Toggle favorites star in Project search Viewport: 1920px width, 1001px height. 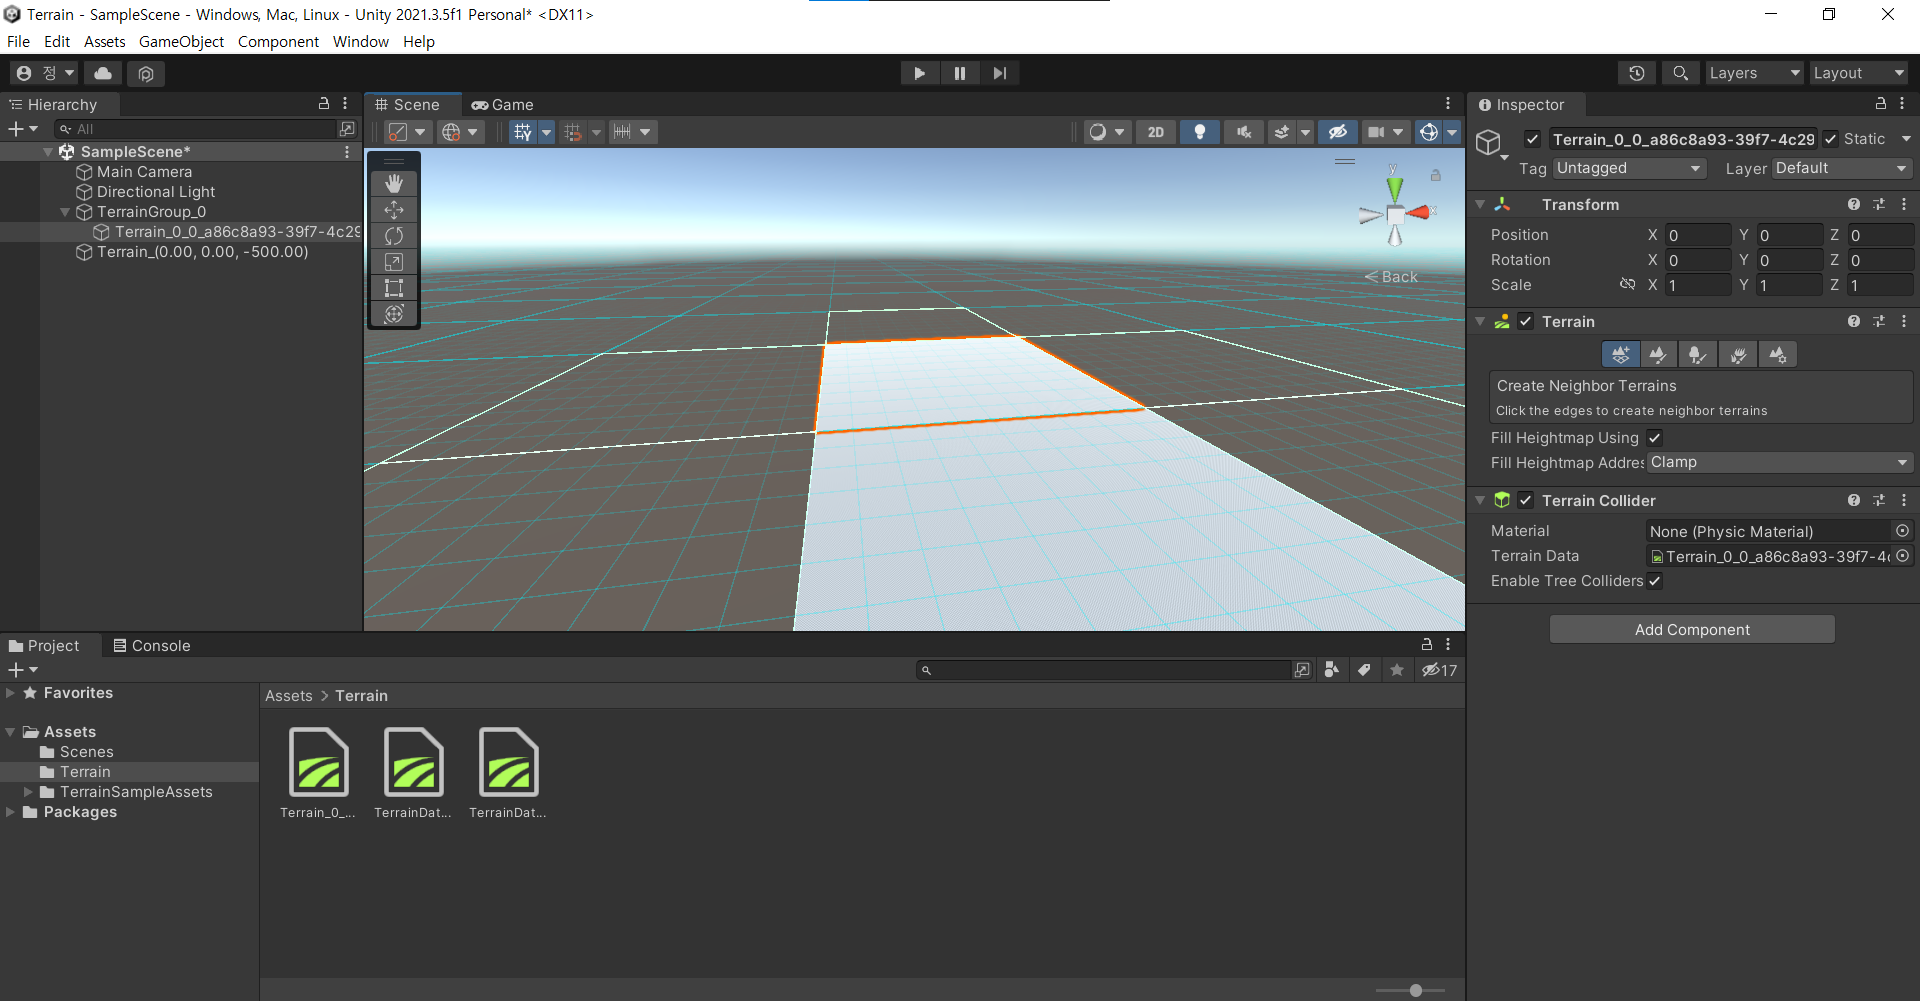[x=1397, y=670]
